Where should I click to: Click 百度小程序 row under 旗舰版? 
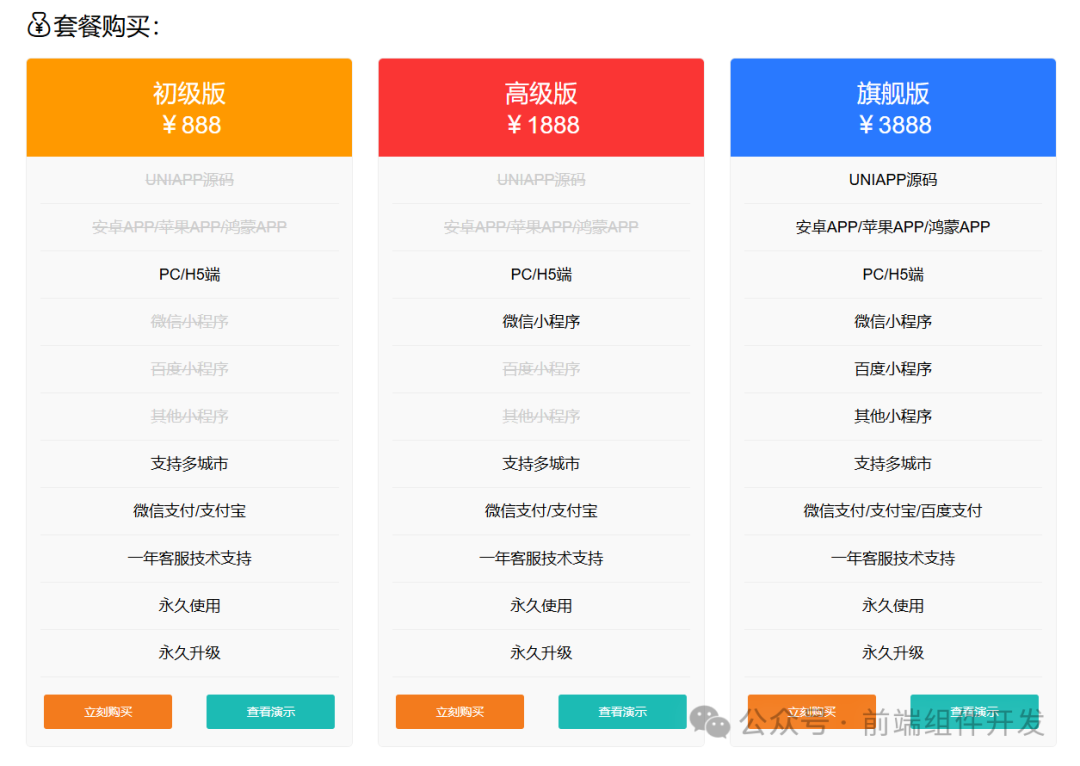[x=893, y=369]
